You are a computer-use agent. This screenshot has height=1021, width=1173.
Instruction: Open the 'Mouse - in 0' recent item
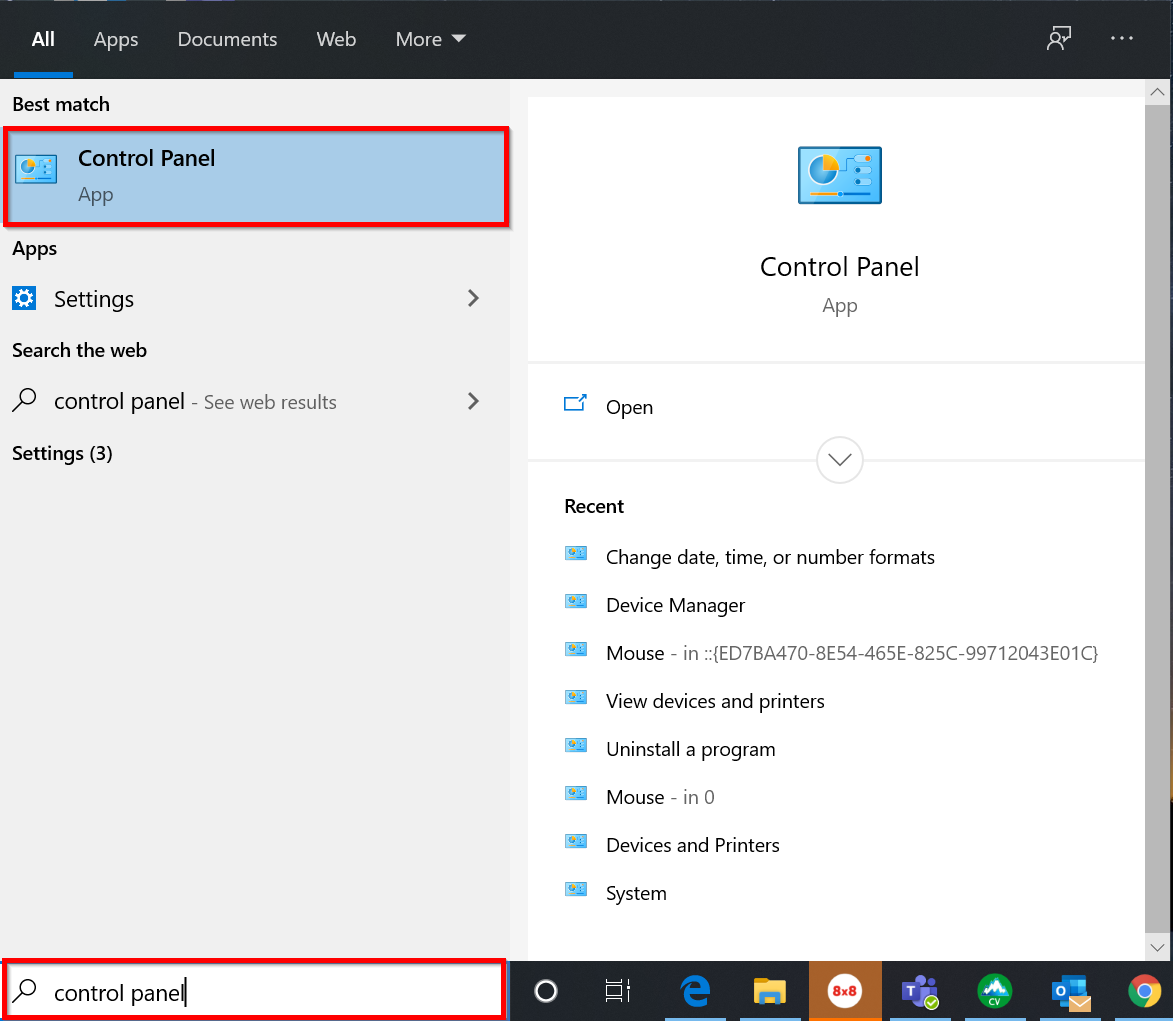pos(660,797)
